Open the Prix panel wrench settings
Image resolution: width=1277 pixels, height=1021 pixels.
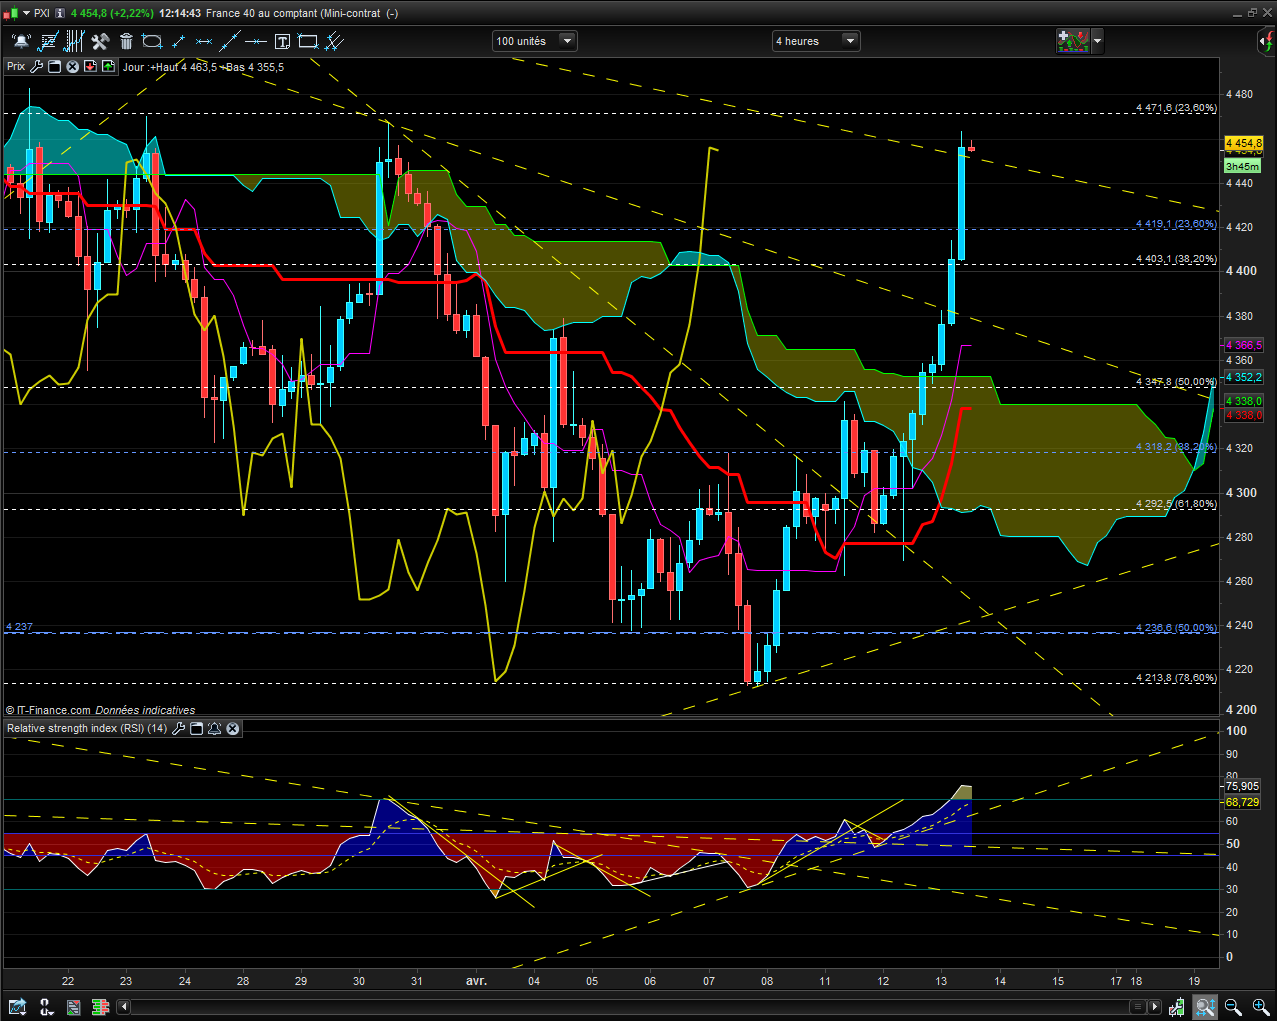point(37,67)
